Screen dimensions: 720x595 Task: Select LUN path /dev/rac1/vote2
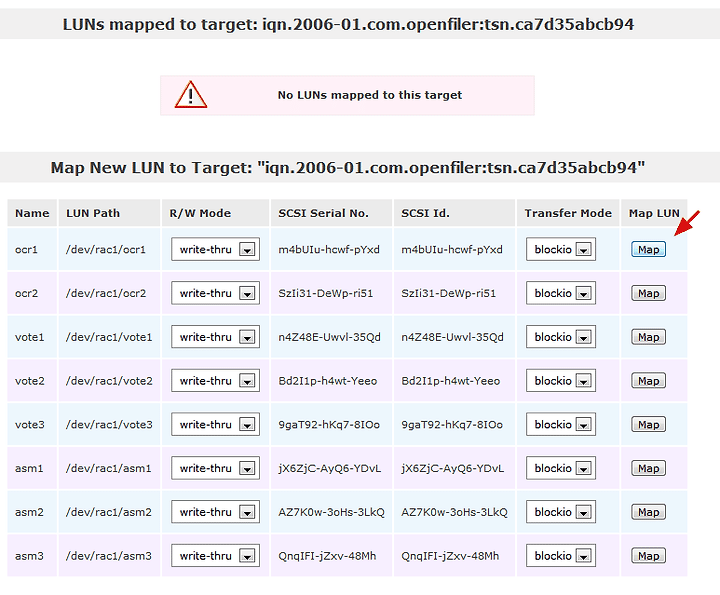(x=109, y=381)
